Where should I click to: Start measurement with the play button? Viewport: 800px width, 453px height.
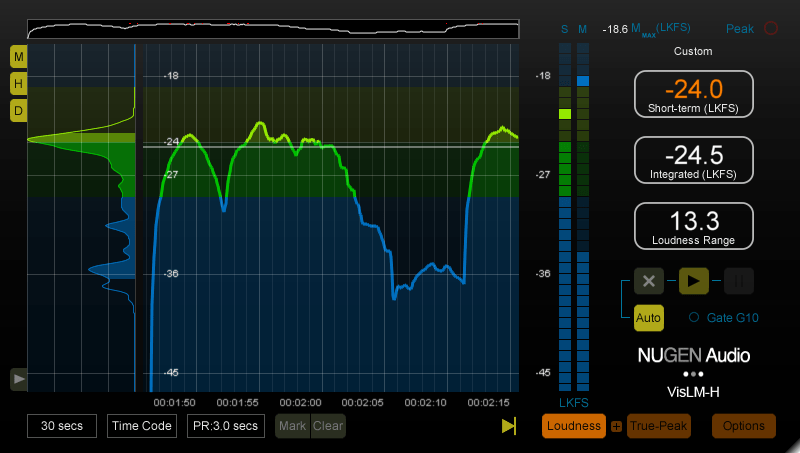(693, 282)
